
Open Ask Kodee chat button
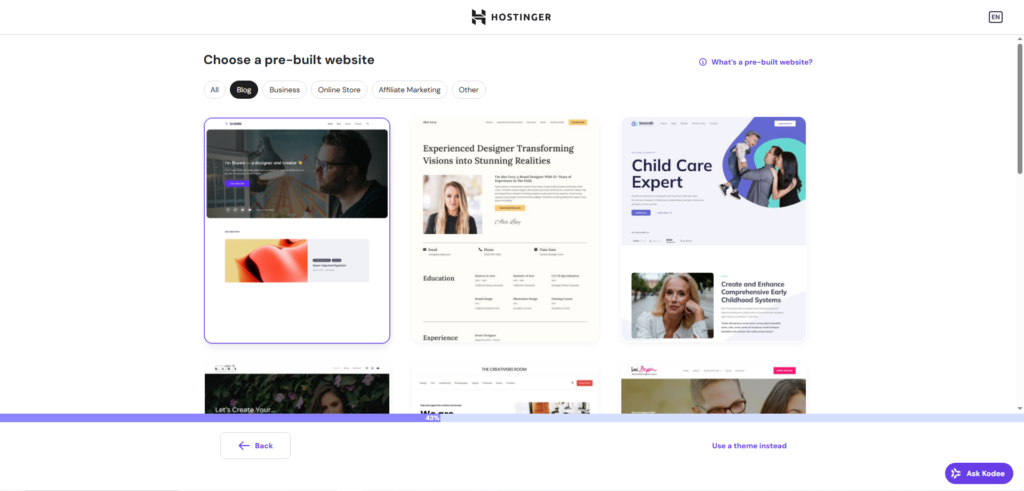coord(979,473)
